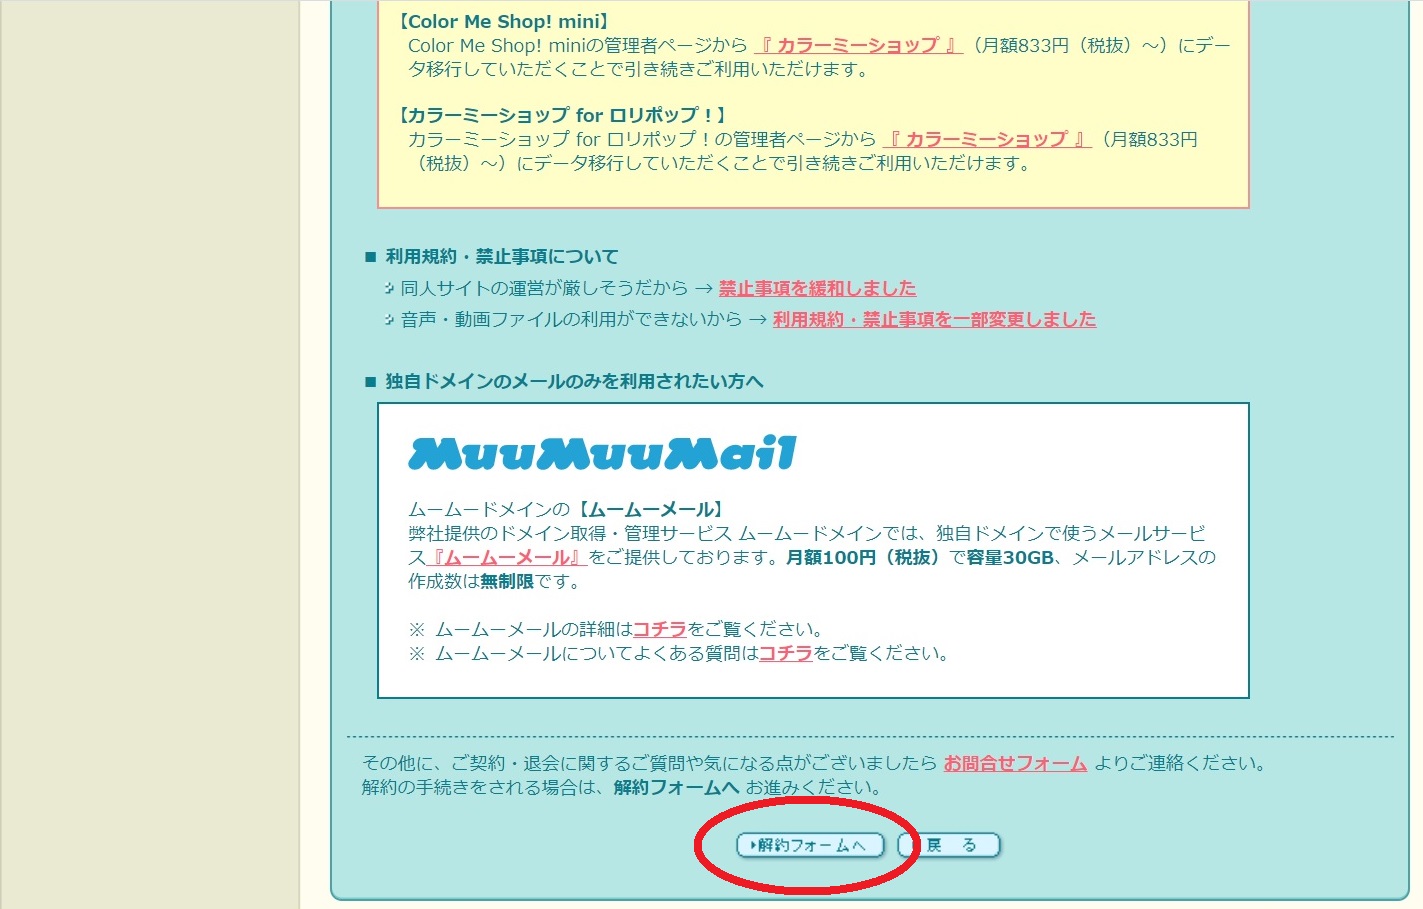
Task: Select the 【Color Me Shop! mini】 heading
Action: tap(504, 22)
